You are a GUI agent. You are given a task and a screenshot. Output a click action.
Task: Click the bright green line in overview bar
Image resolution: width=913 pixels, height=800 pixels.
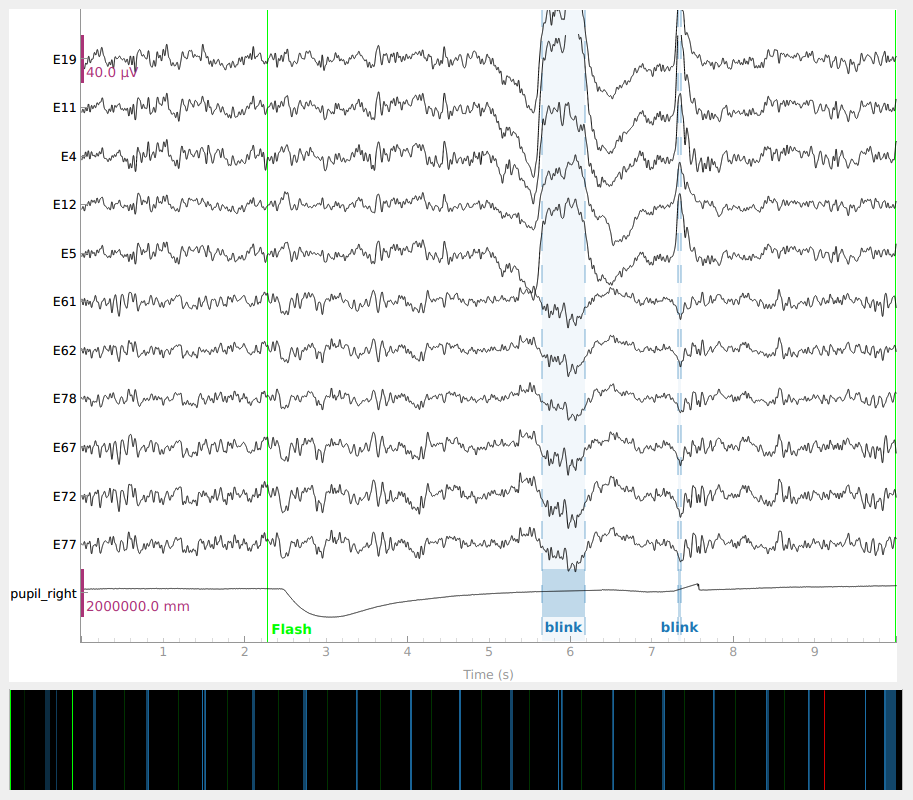pyautogui.click(x=73, y=739)
